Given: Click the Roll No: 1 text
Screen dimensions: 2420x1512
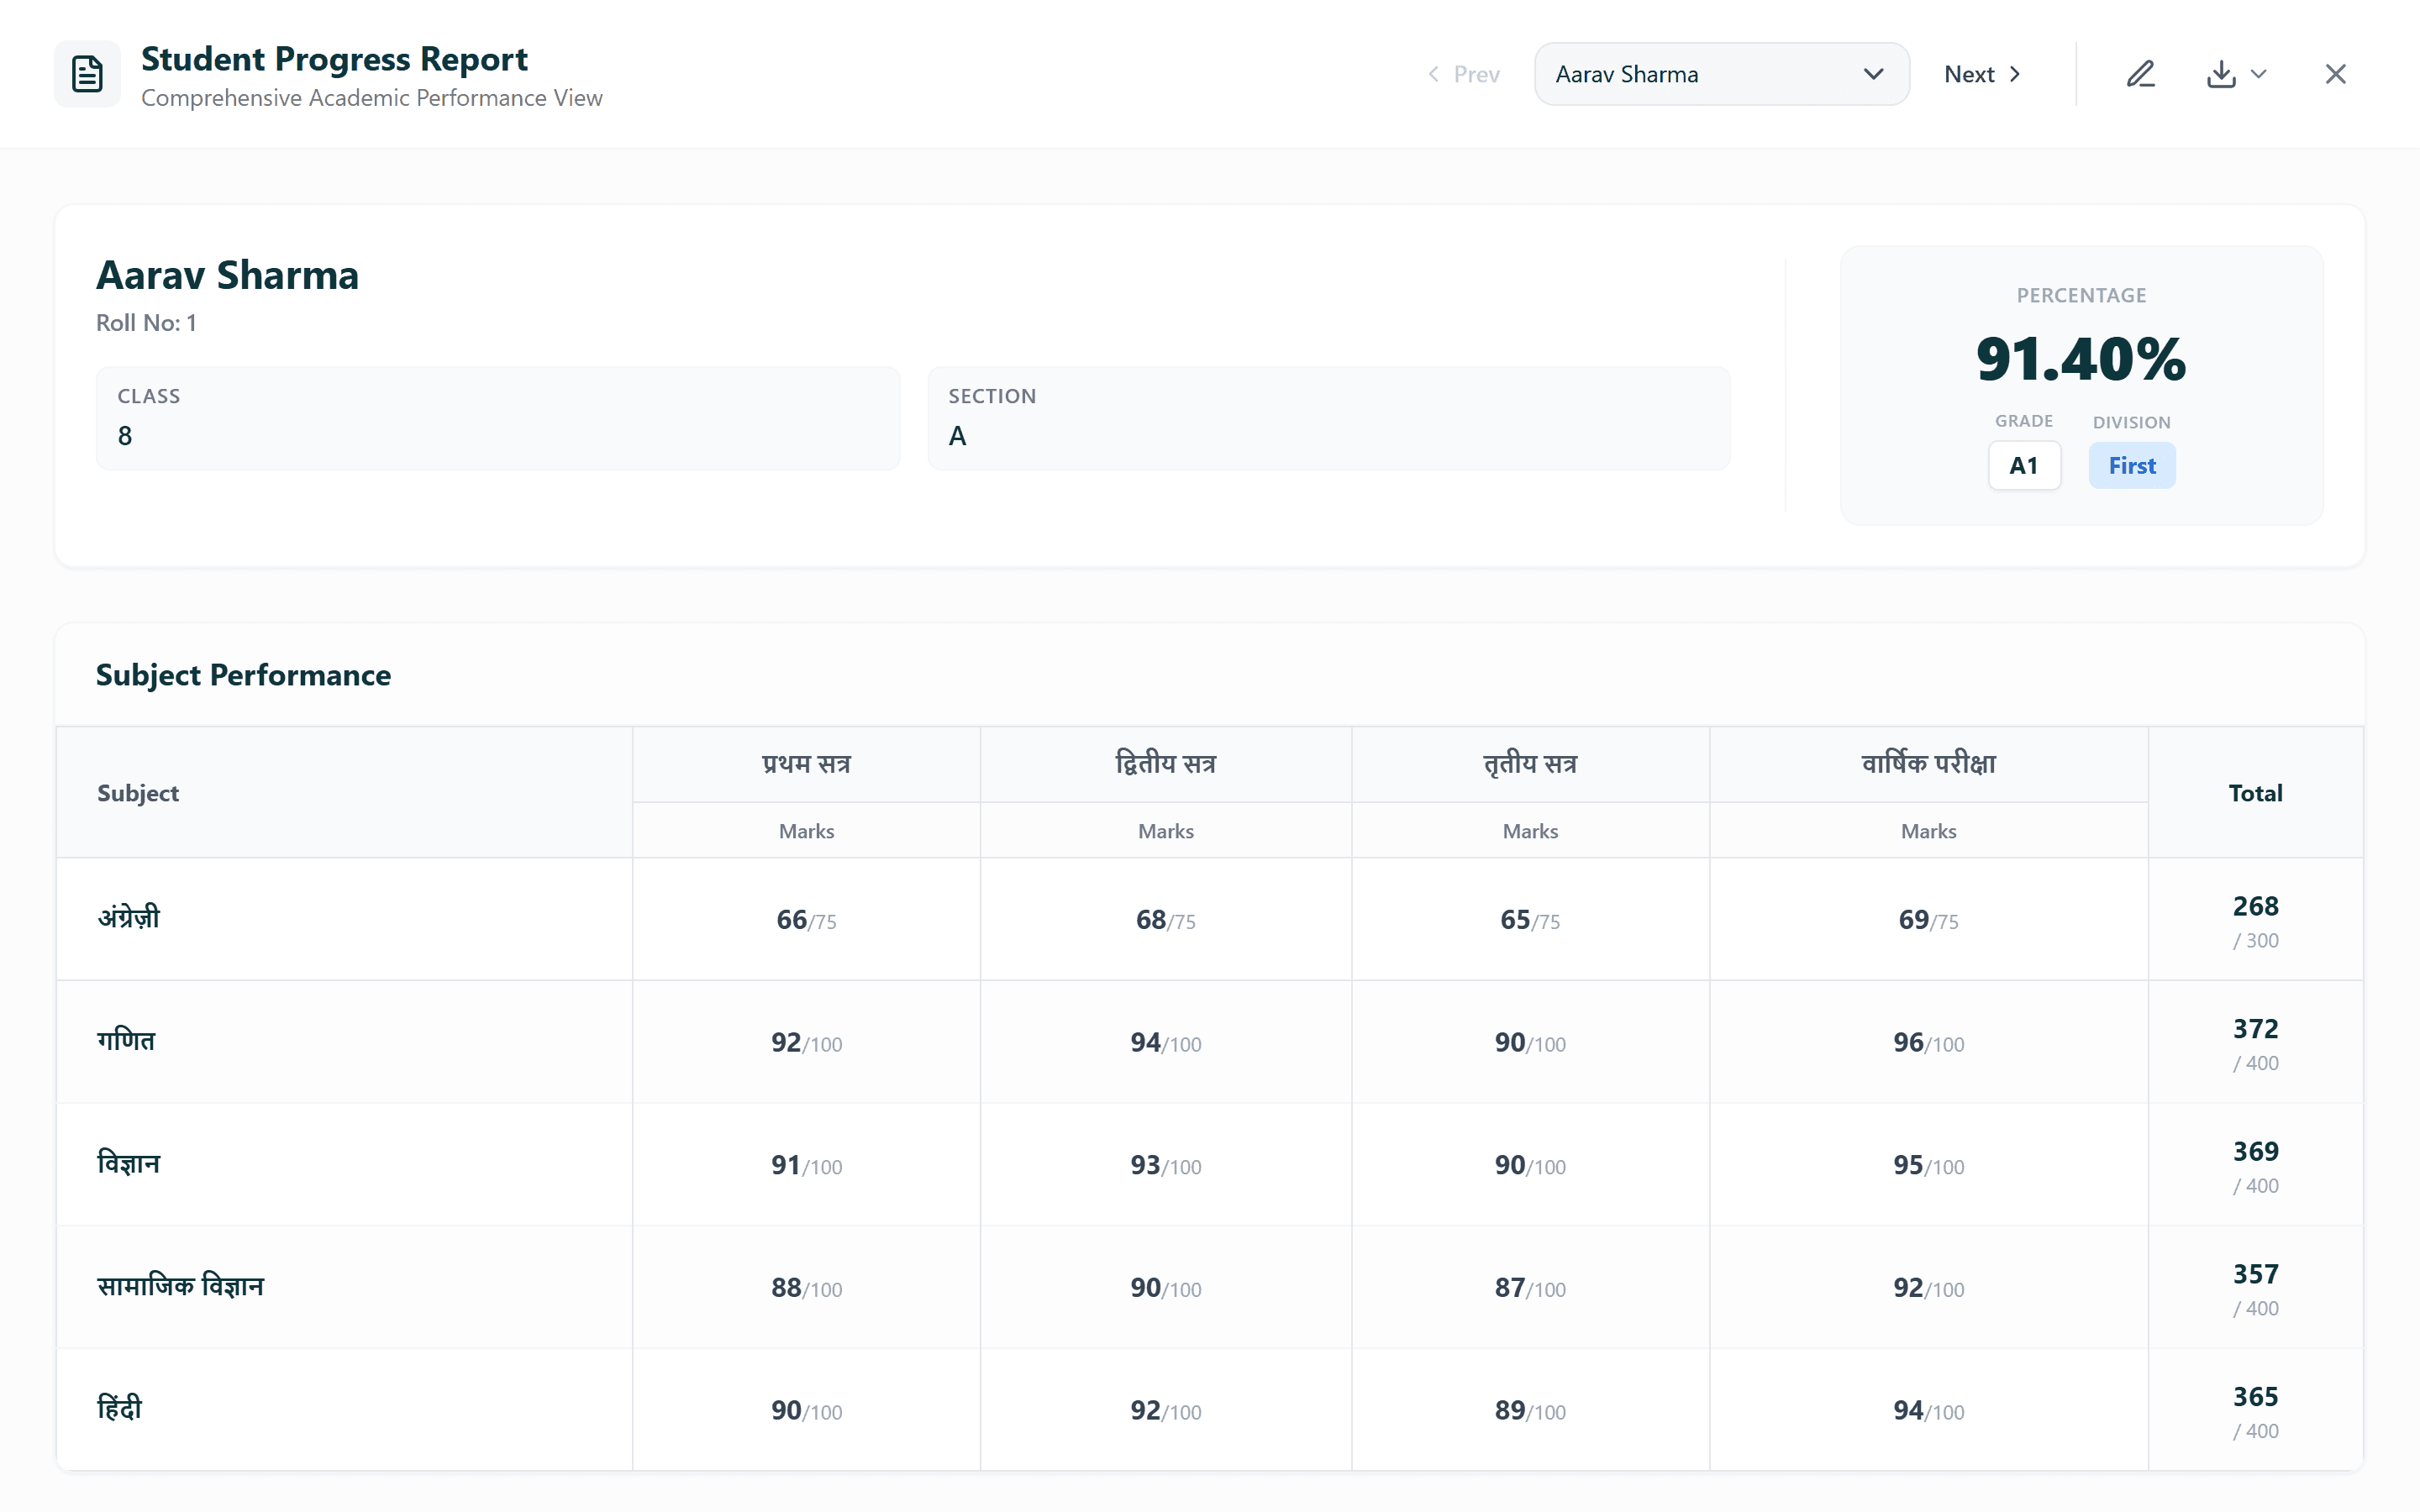Looking at the screenshot, I should click(146, 323).
